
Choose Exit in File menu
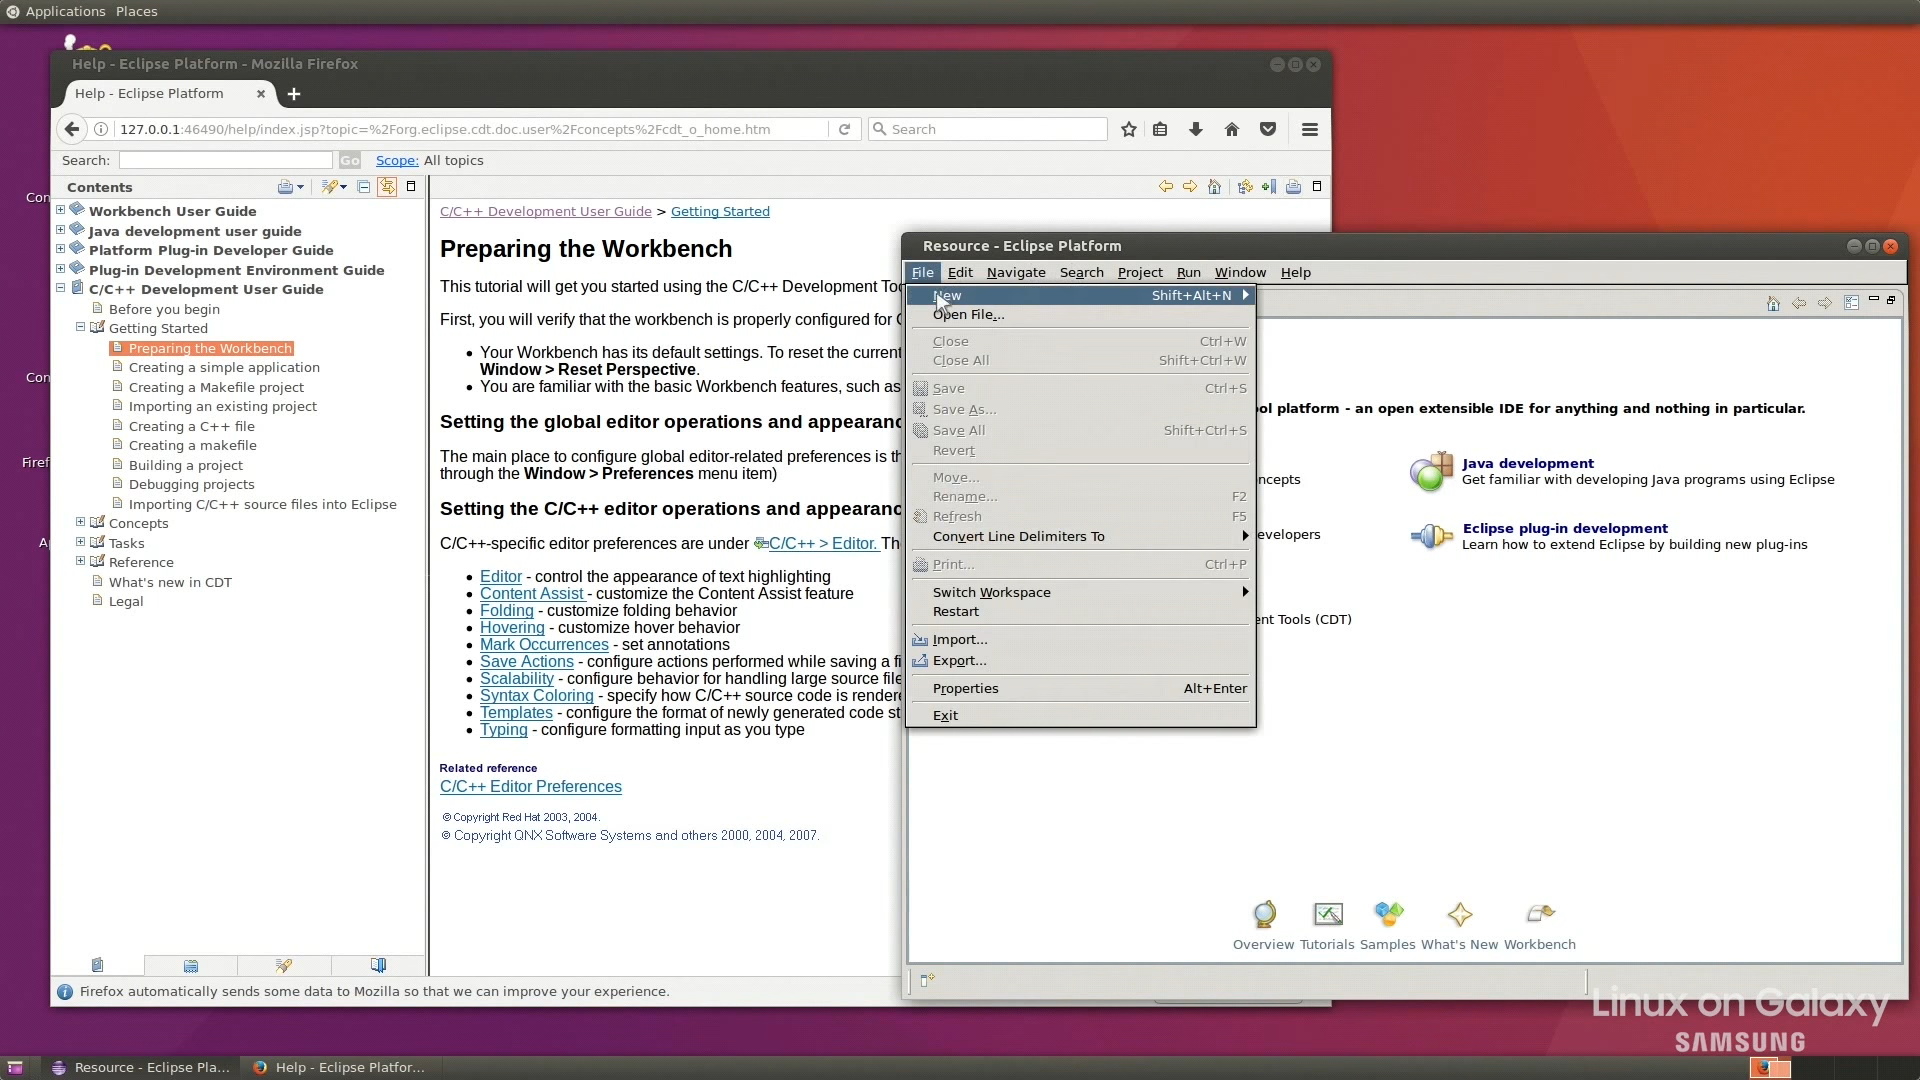[x=1080, y=716]
